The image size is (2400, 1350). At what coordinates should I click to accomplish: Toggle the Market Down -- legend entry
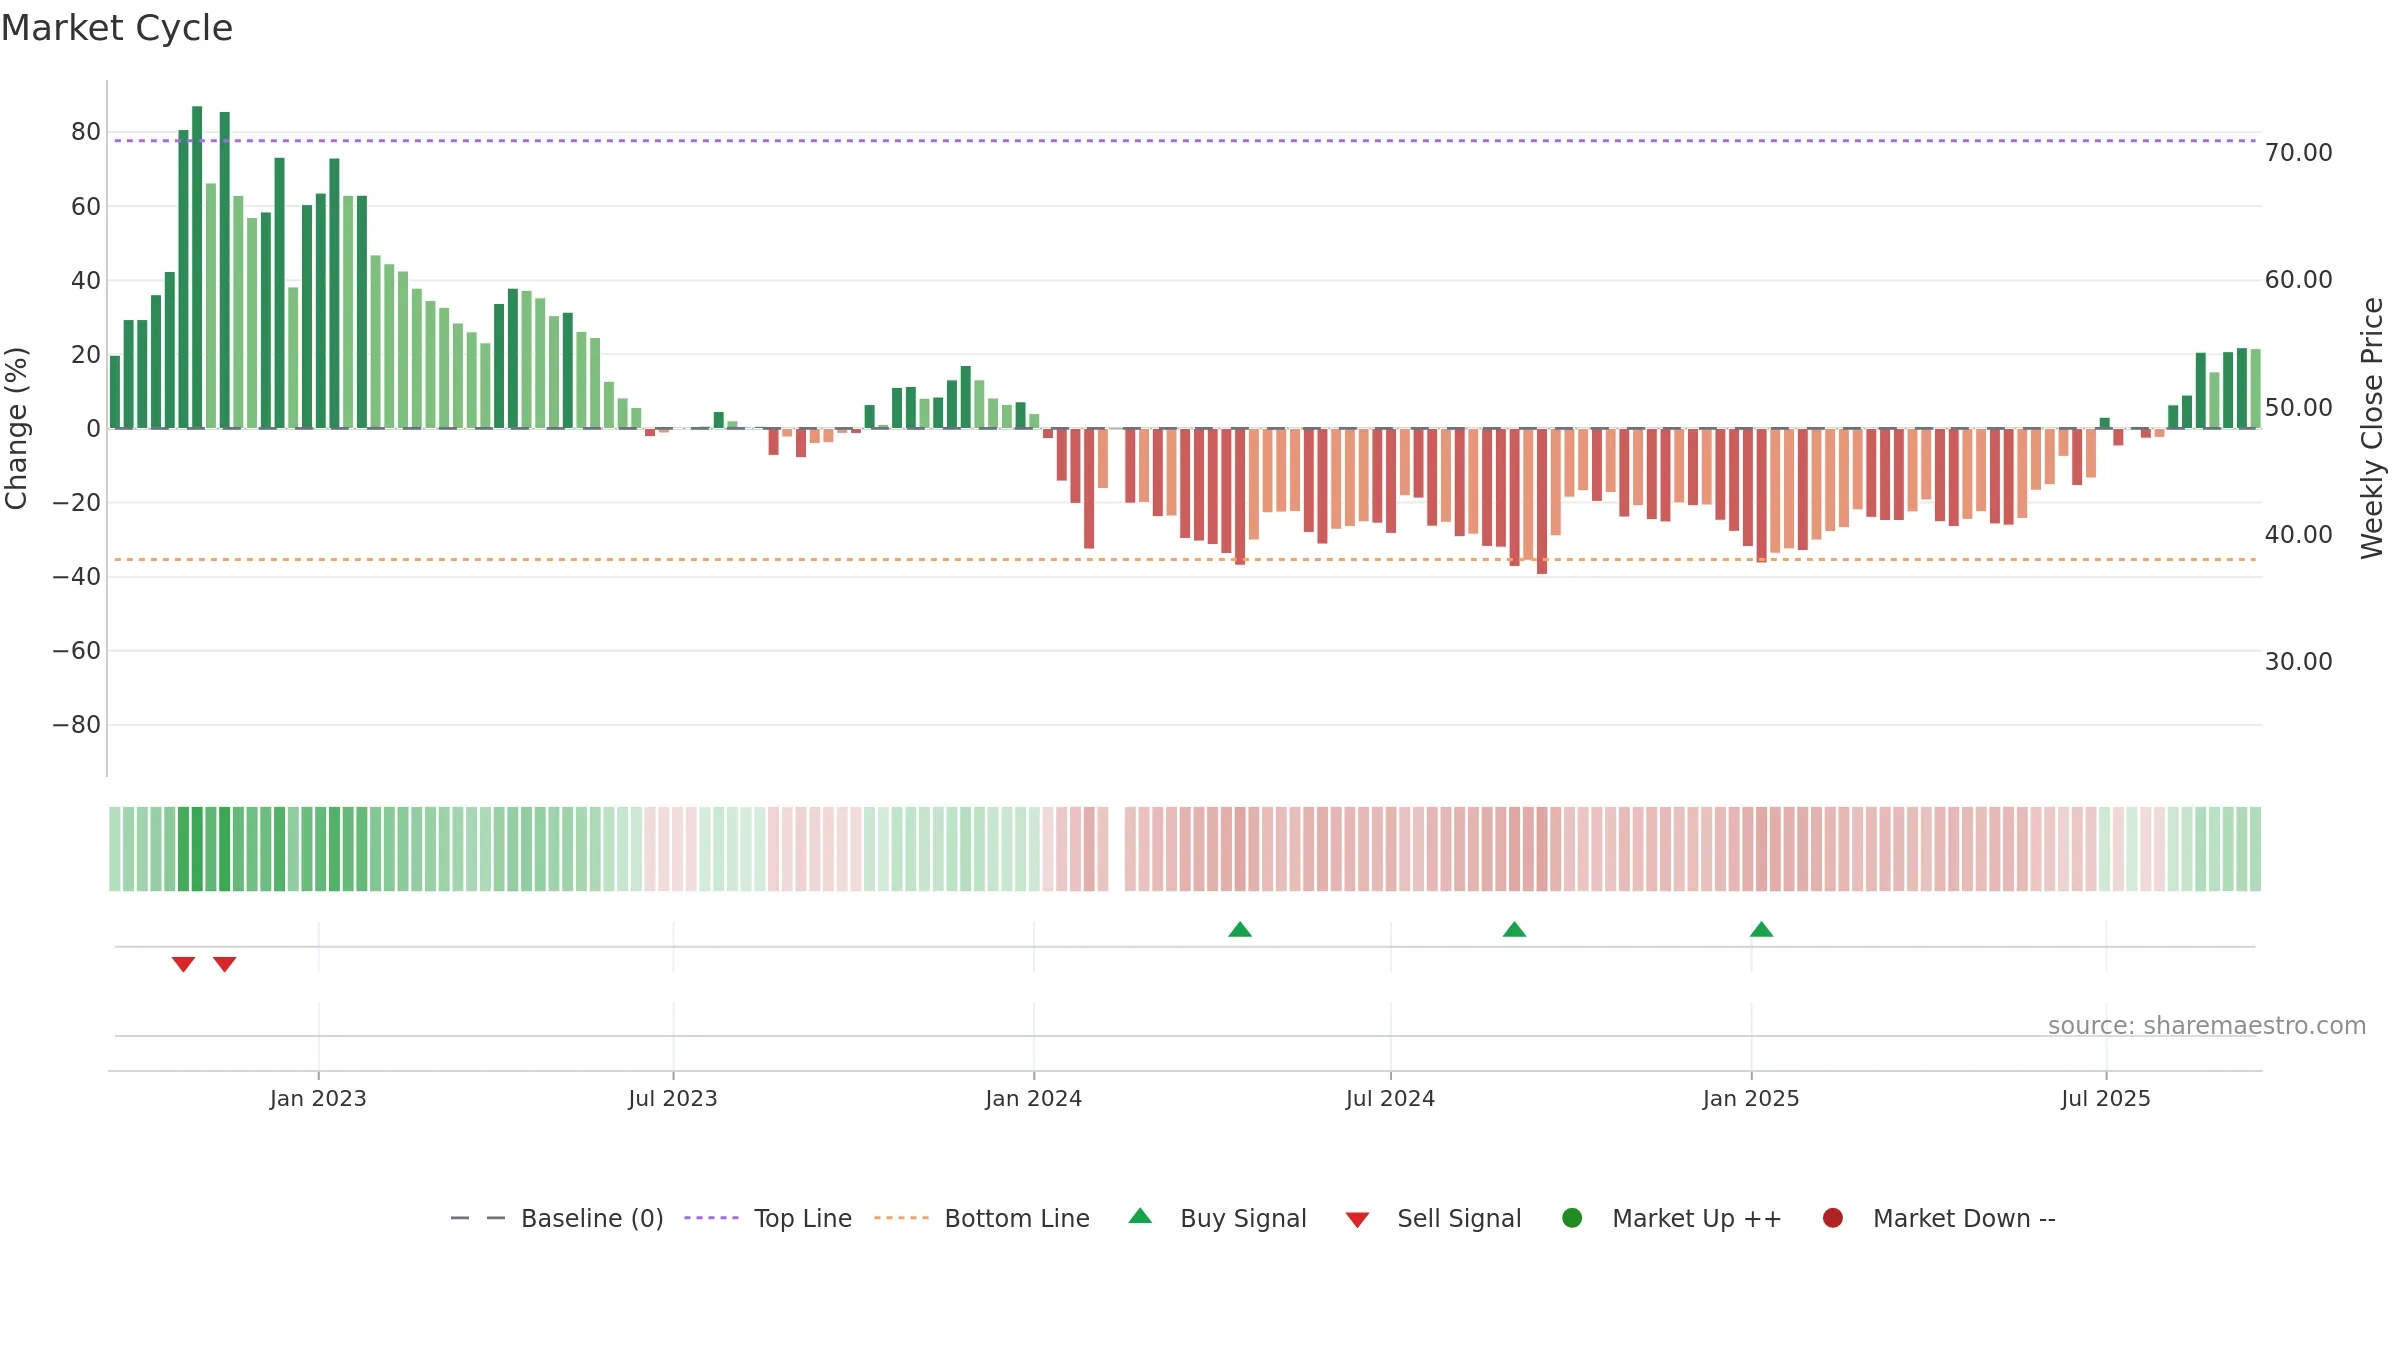(x=1939, y=1218)
